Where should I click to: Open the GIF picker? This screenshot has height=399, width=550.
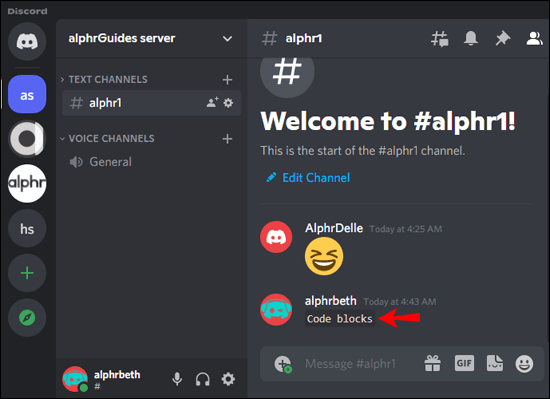tap(464, 363)
